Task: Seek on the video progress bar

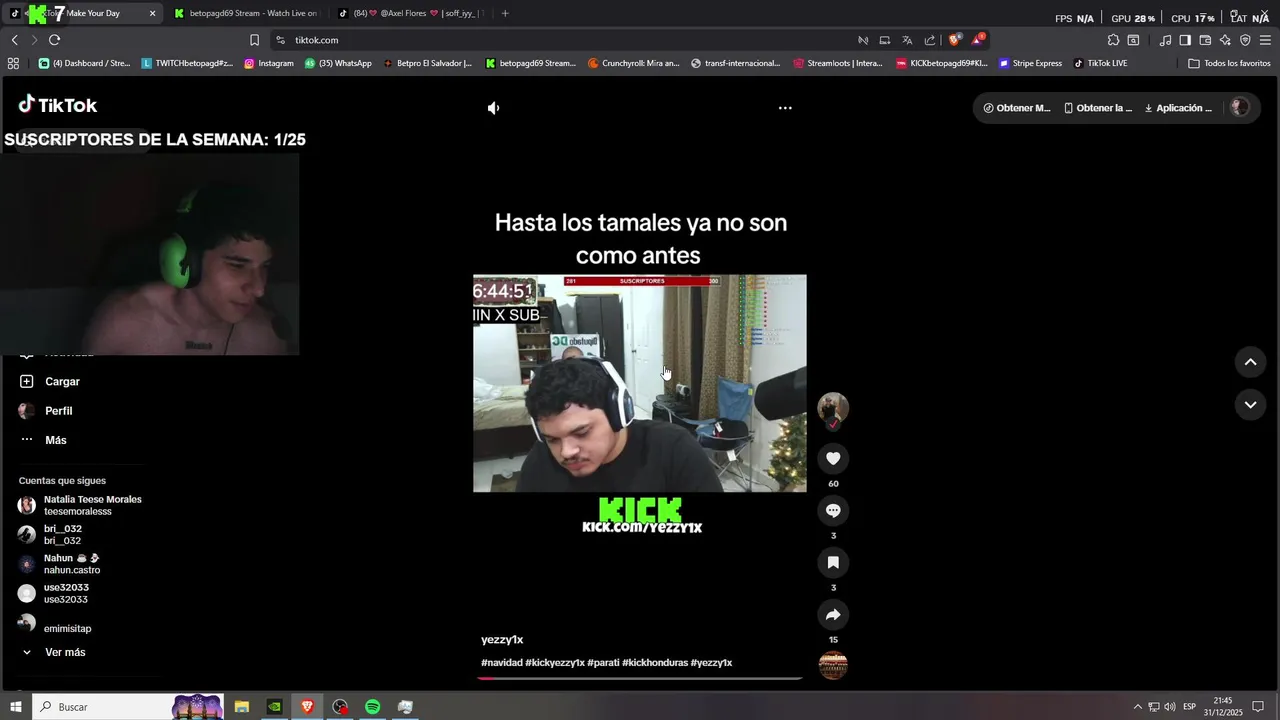Action: click(640, 678)
